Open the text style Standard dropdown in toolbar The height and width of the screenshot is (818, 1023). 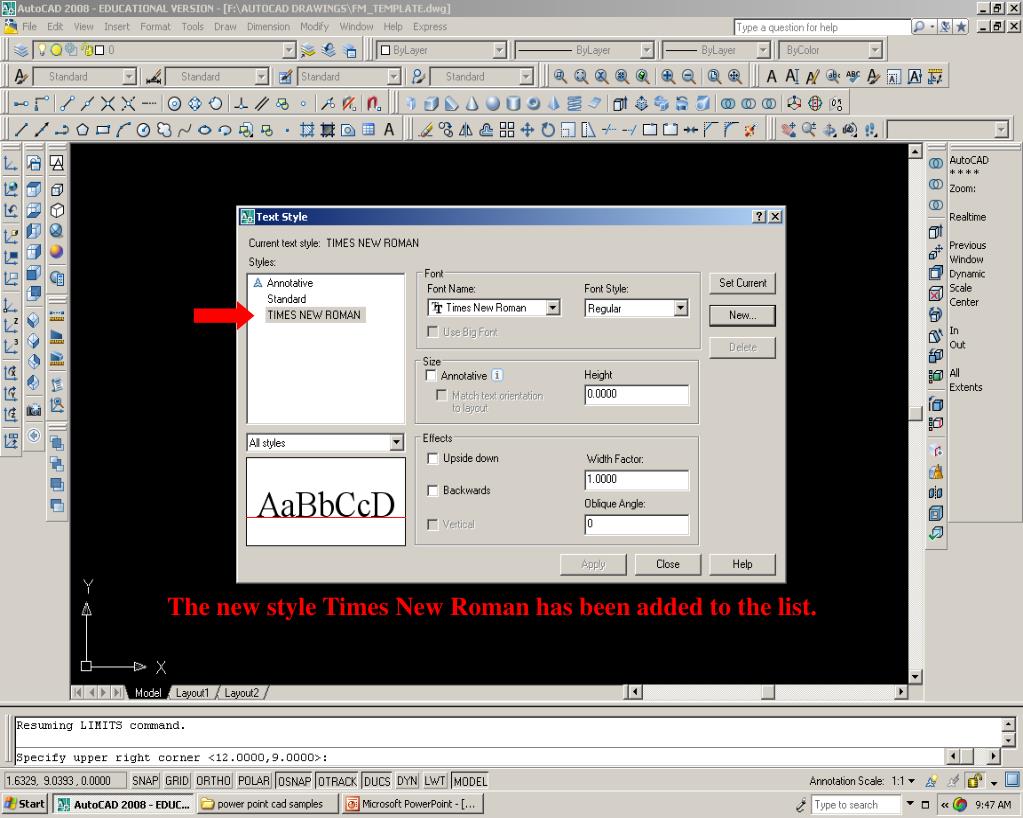[129, 76]
